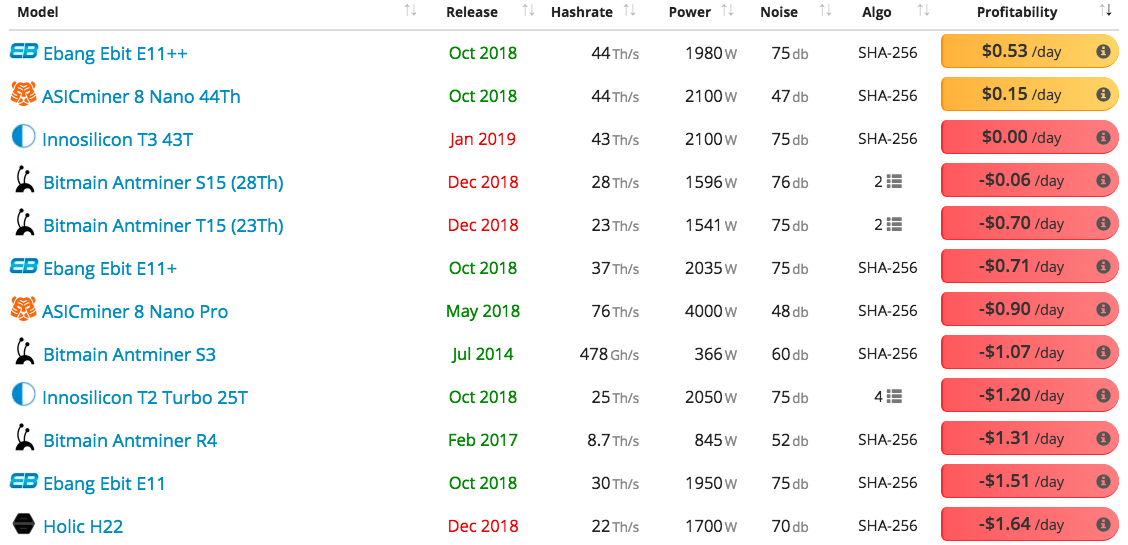
Task: Sort table by Hashrate column arrows
Action: point(629,11)
